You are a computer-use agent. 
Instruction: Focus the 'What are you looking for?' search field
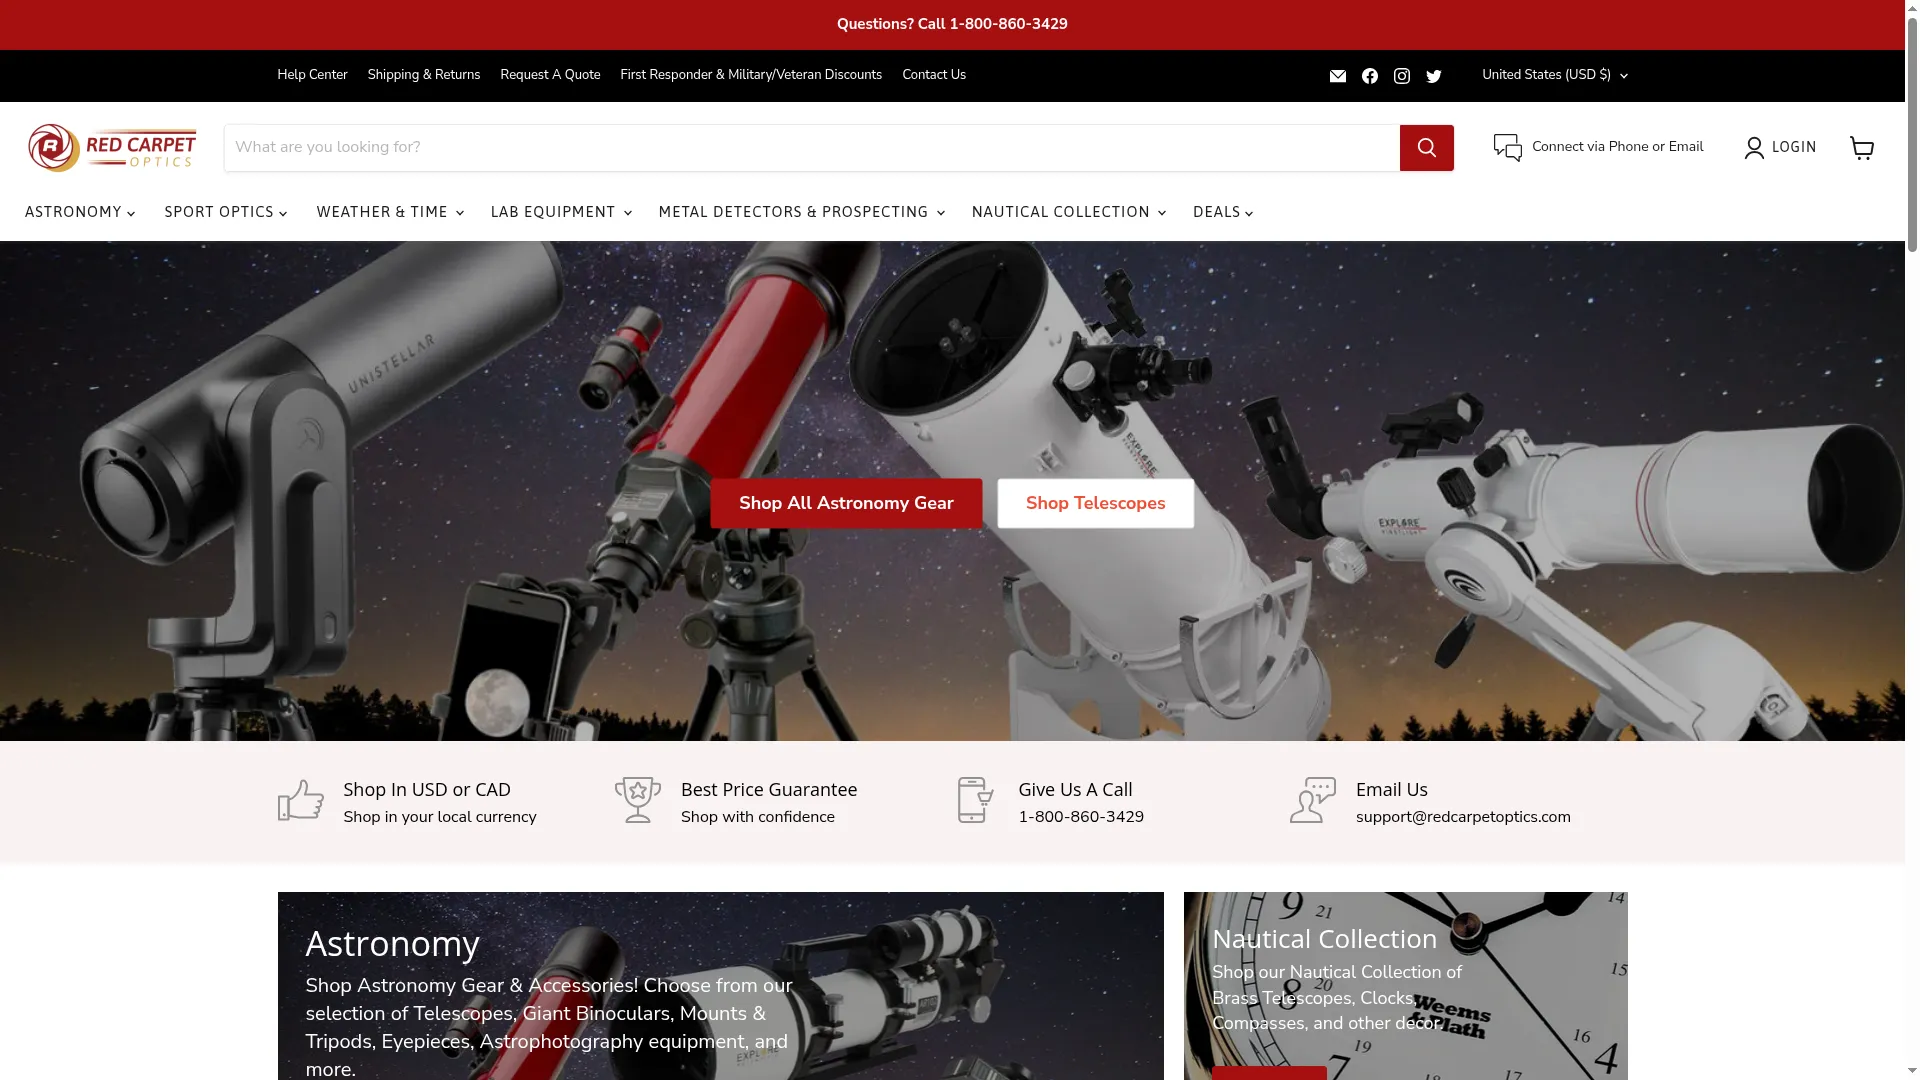pyautogui.click(x=812, y=148)
